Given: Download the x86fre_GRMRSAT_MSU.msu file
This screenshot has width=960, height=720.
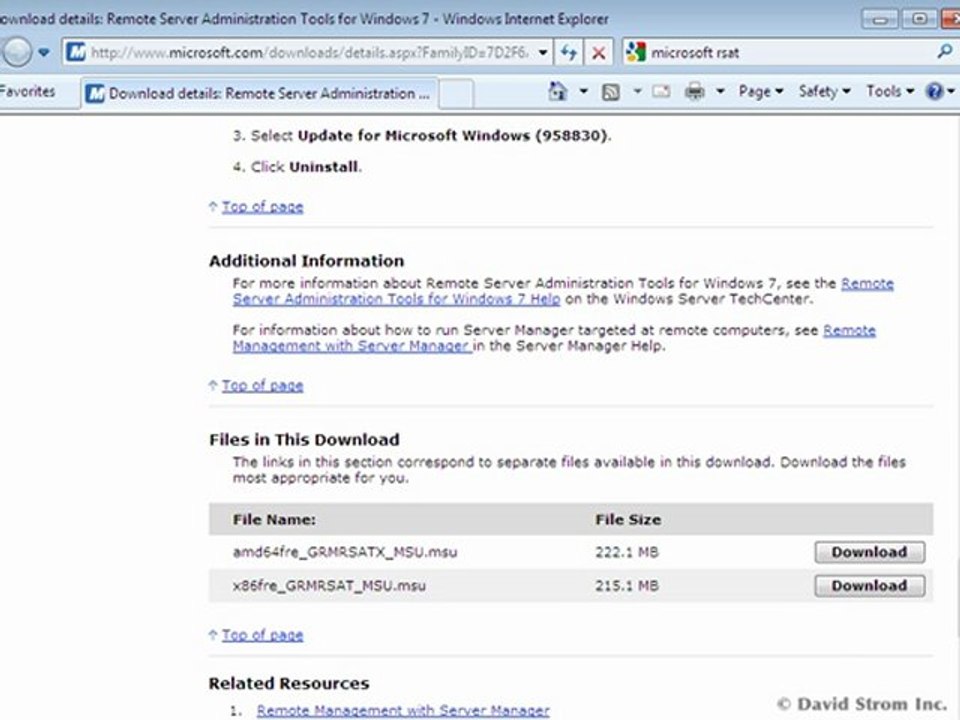Looking at the screenshot, I should (x=869, y=586).
